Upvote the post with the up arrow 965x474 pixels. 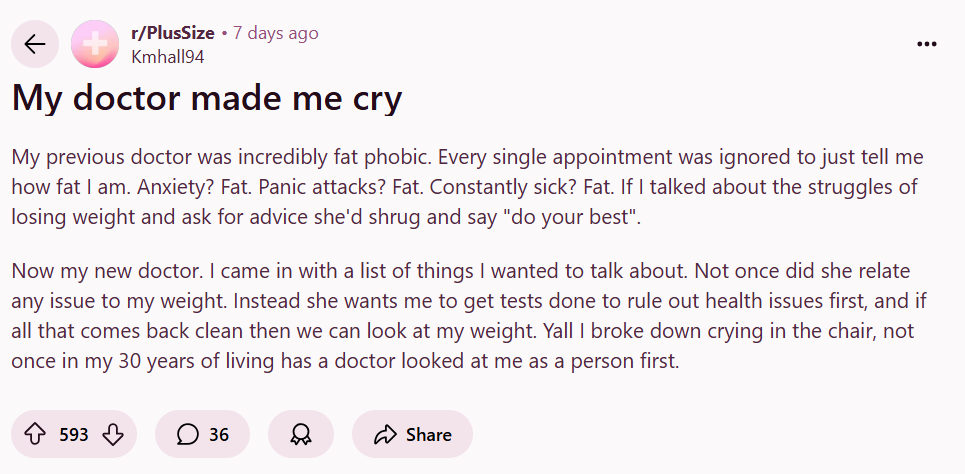(x=35, y=435)
